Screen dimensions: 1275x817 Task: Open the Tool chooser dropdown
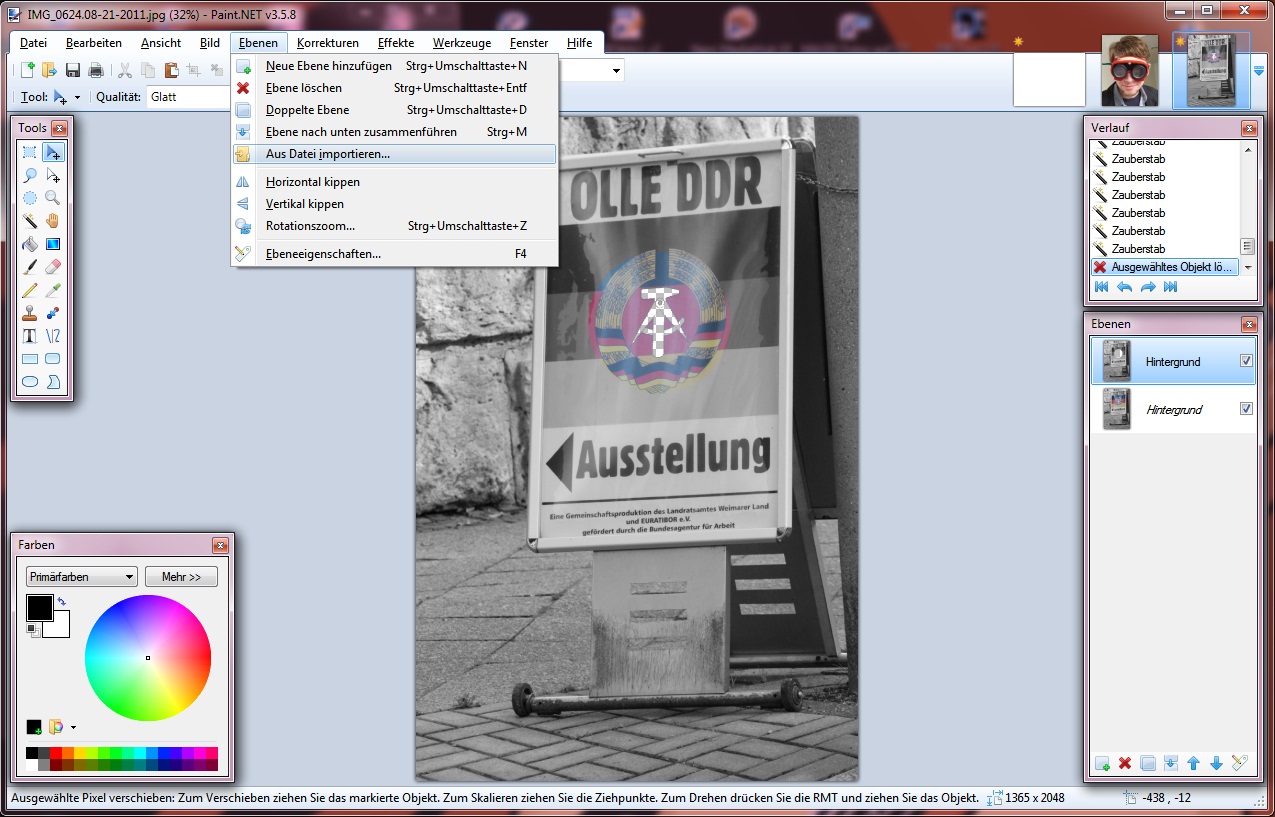coord(66,97)
